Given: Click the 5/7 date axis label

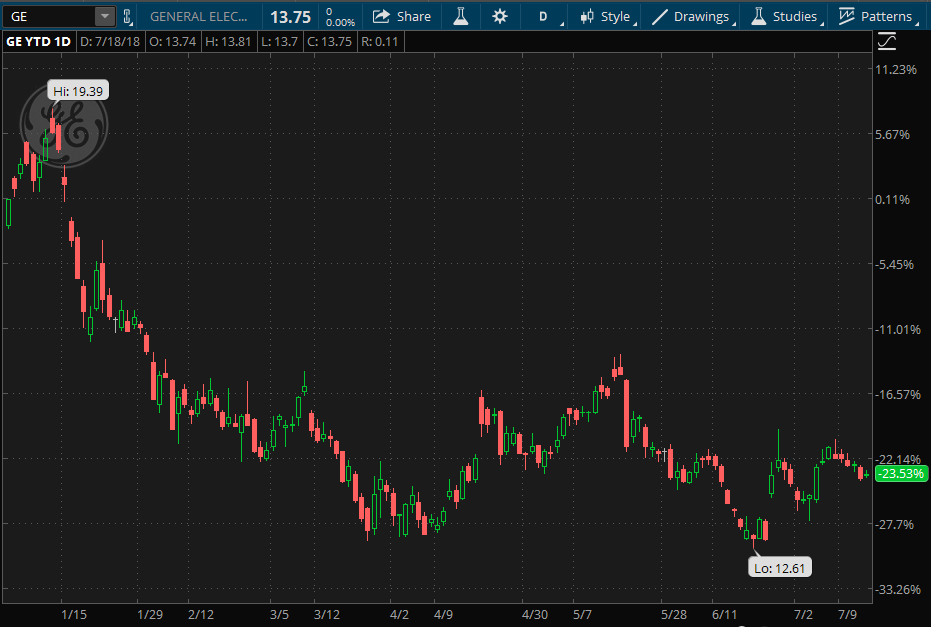Looking at the screenshot, I should coord(582,615).
